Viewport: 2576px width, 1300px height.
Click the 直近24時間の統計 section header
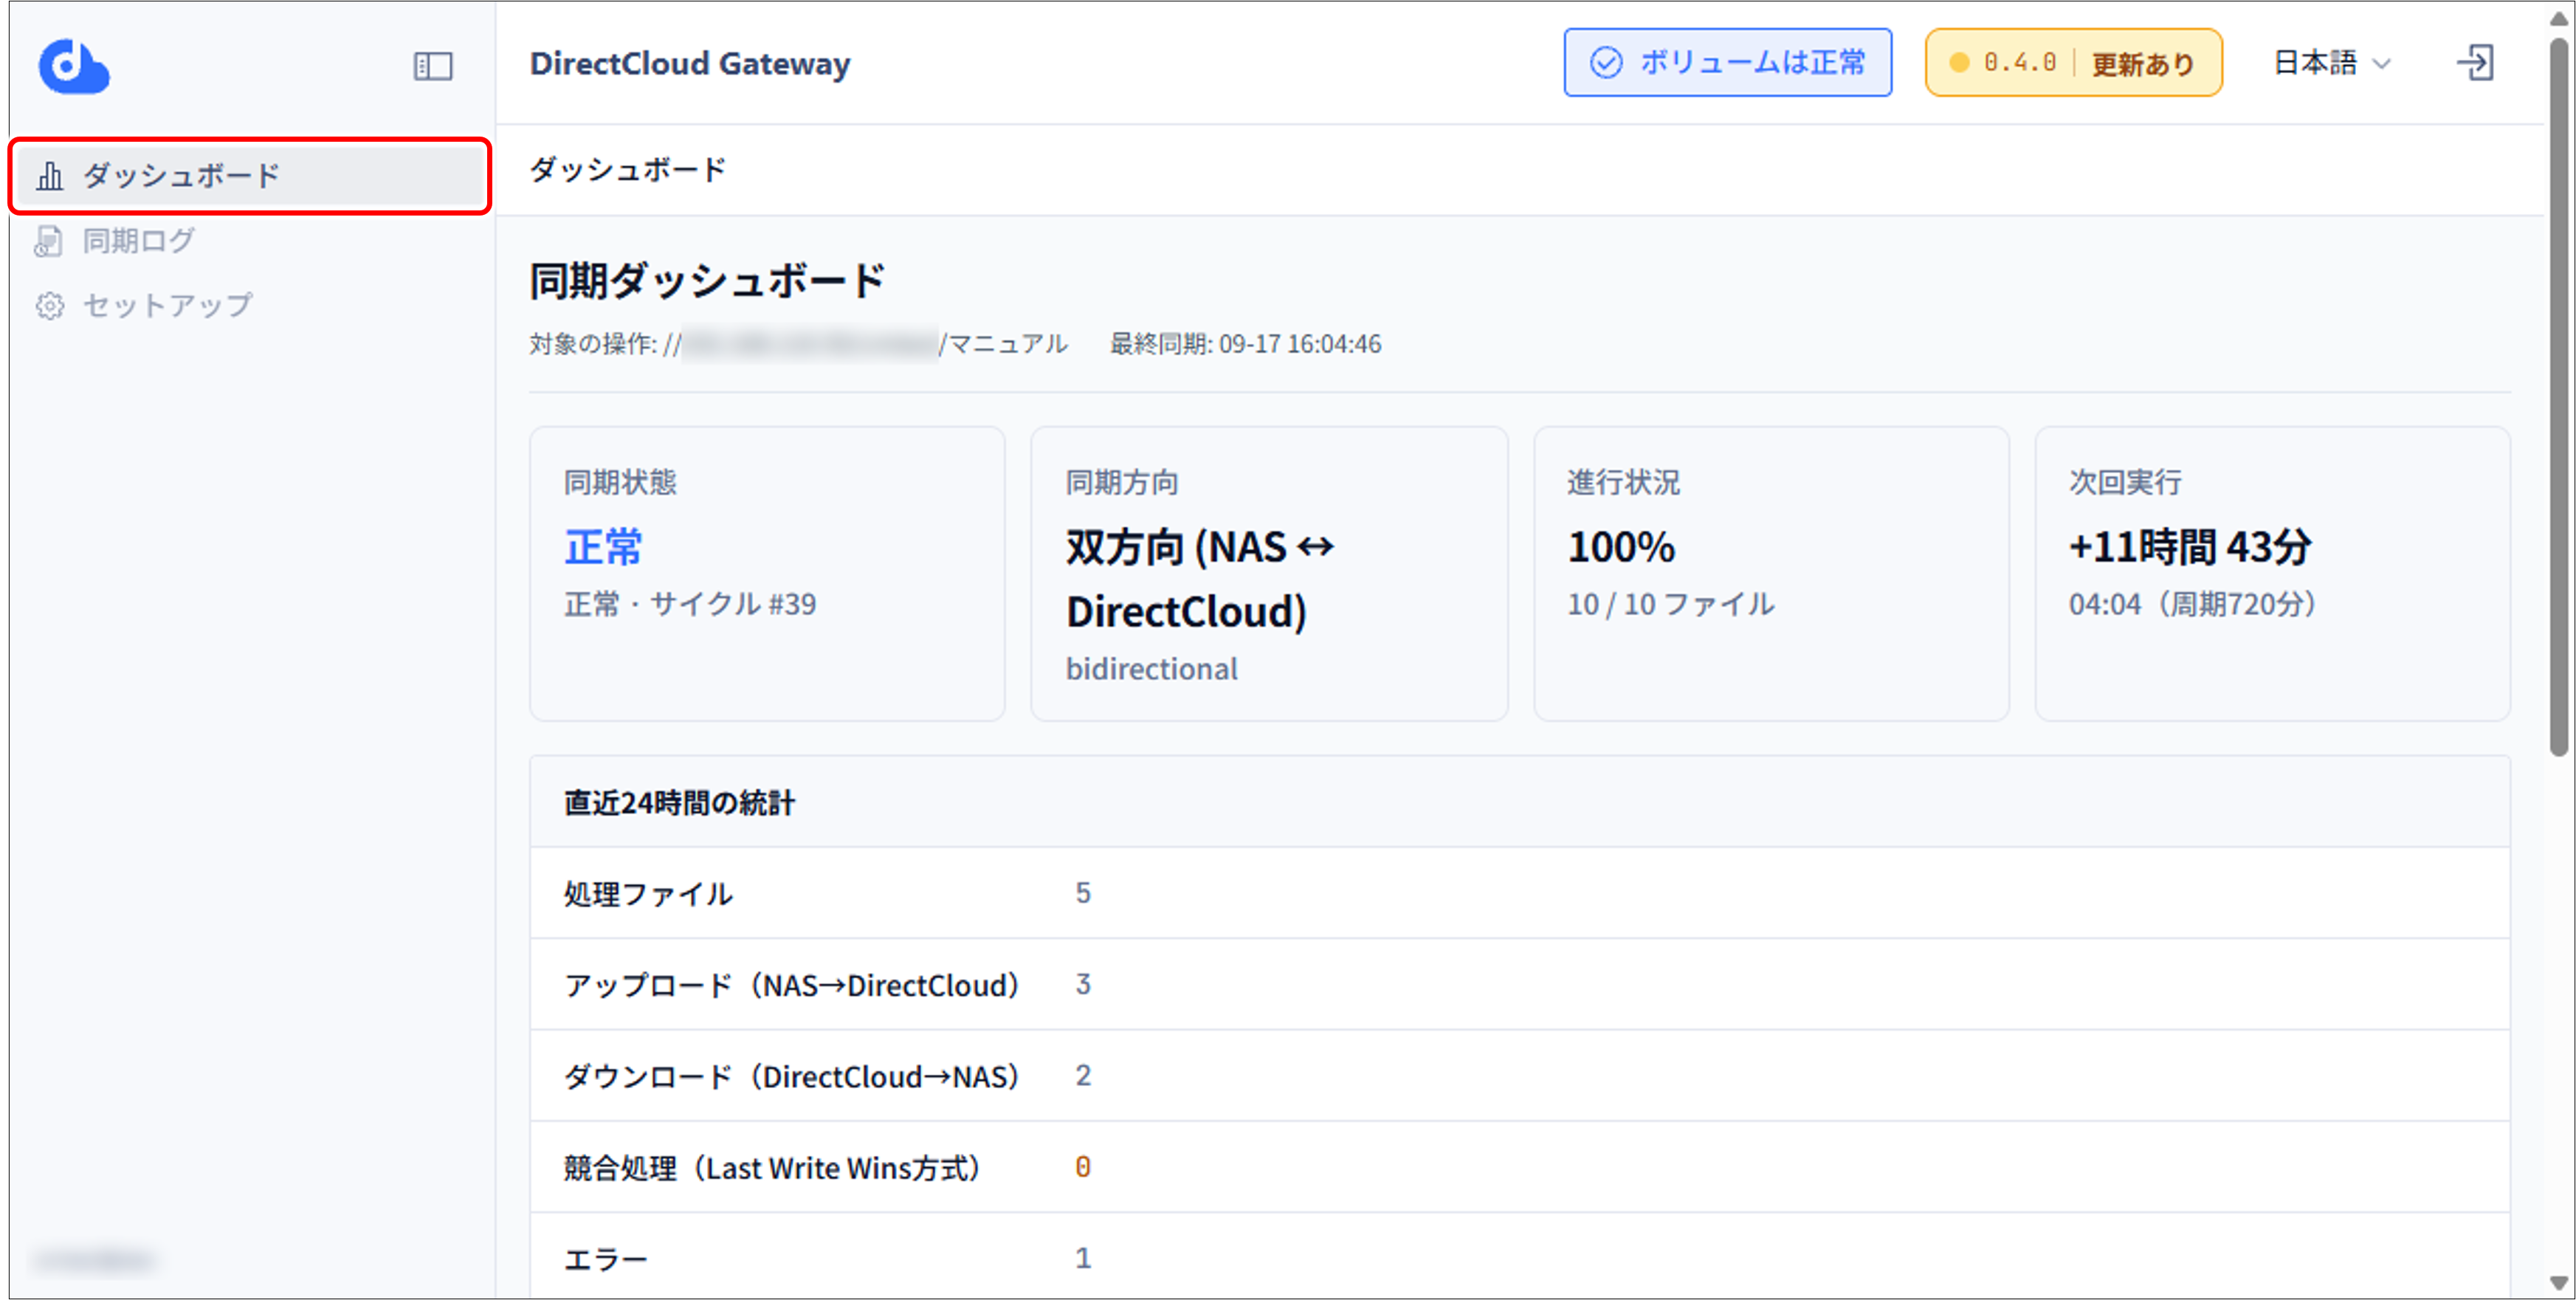(679, 803)
